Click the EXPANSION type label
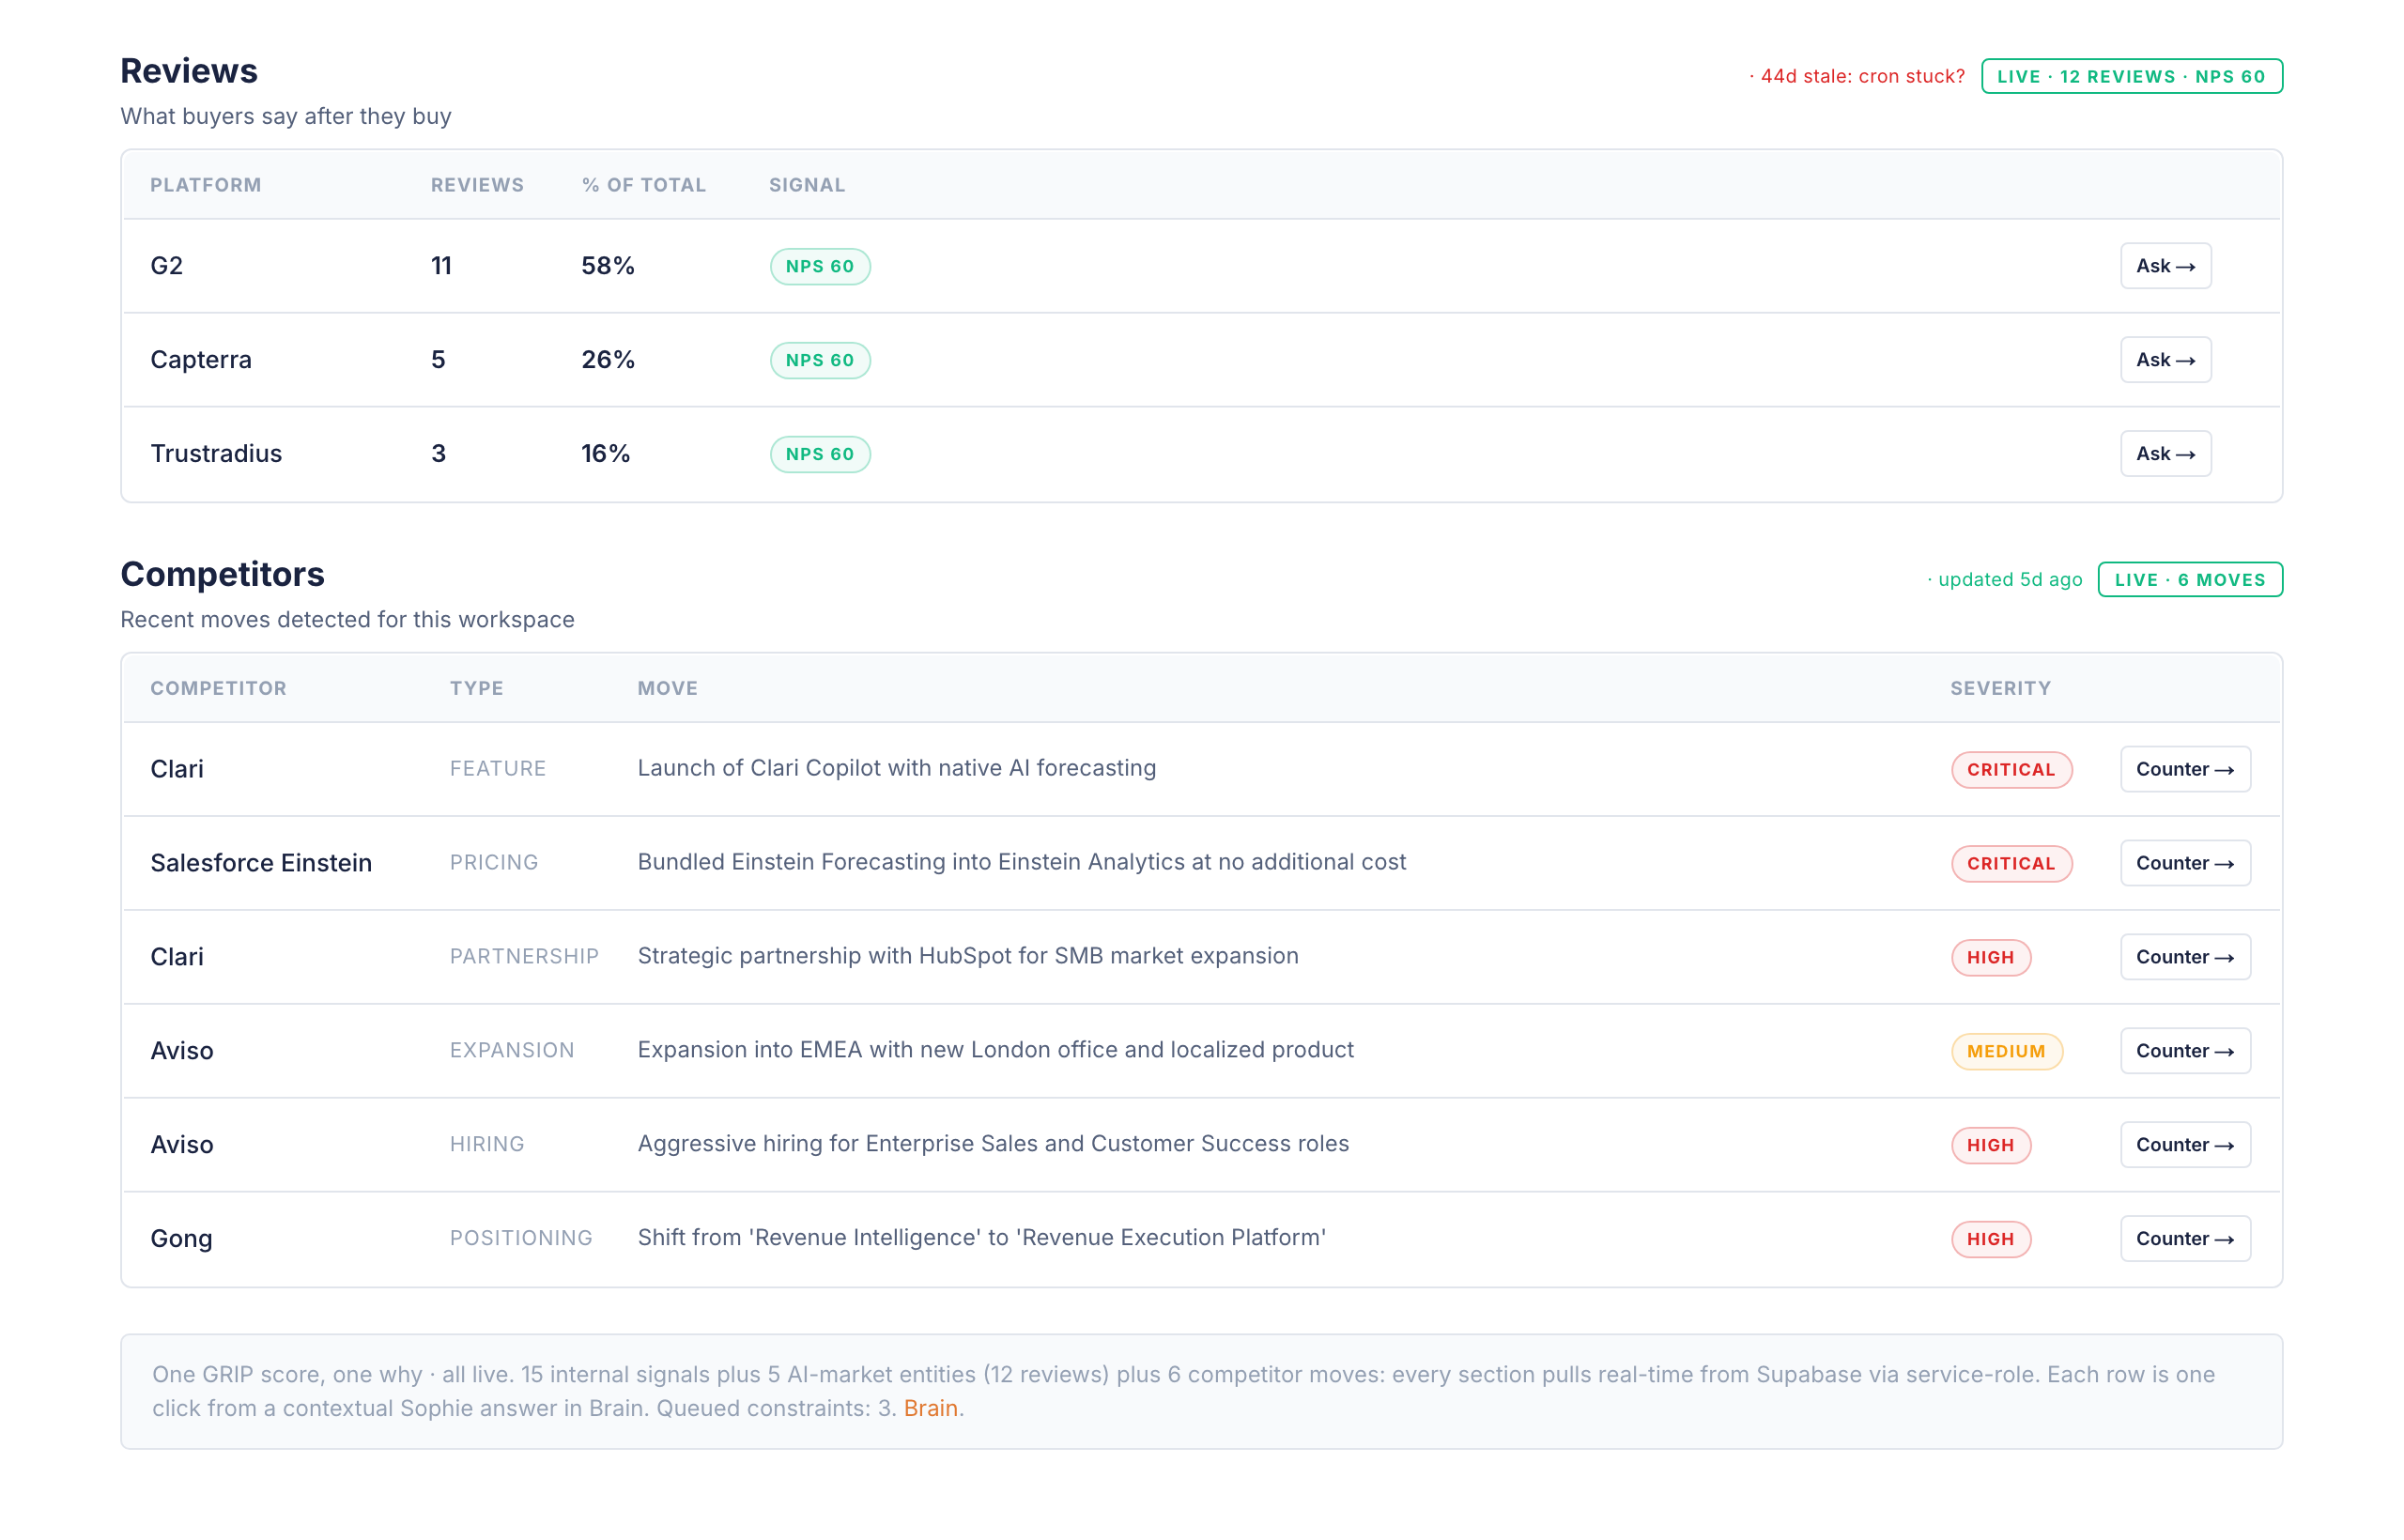Viewport: 2404px width, 1540px height. (512, 1051)
